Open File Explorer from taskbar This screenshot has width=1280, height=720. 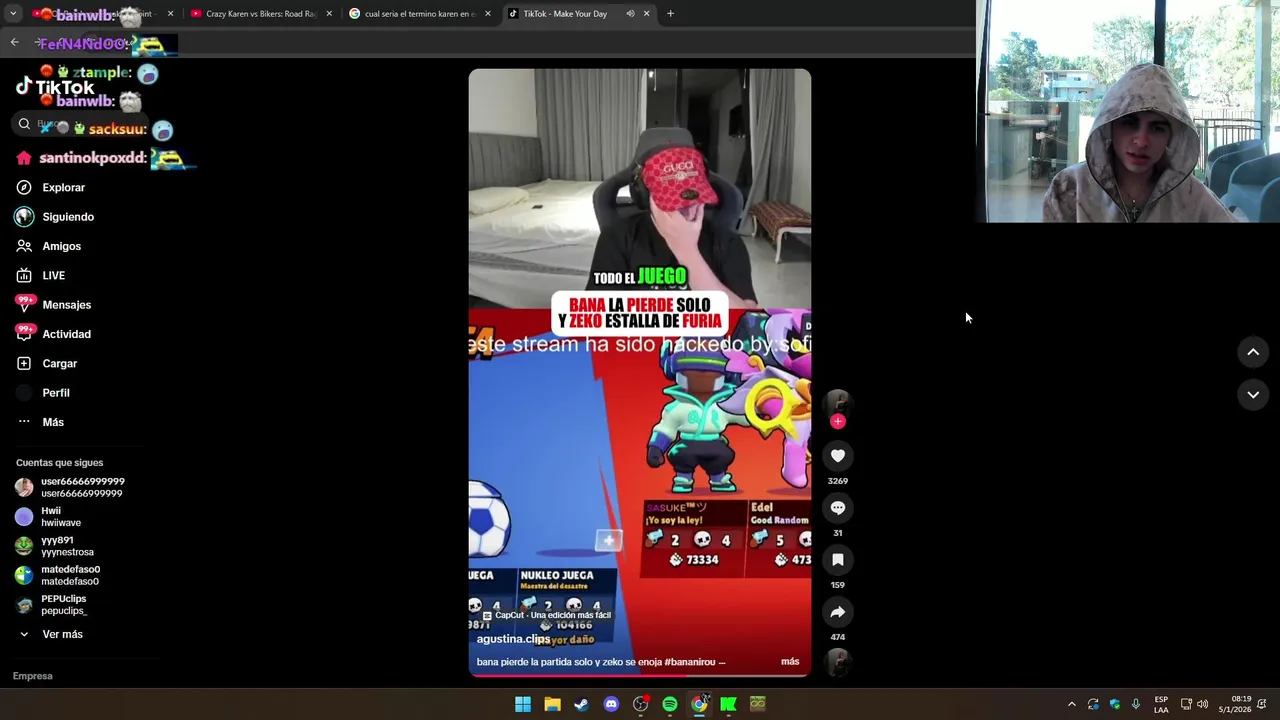tap(552, 704)
